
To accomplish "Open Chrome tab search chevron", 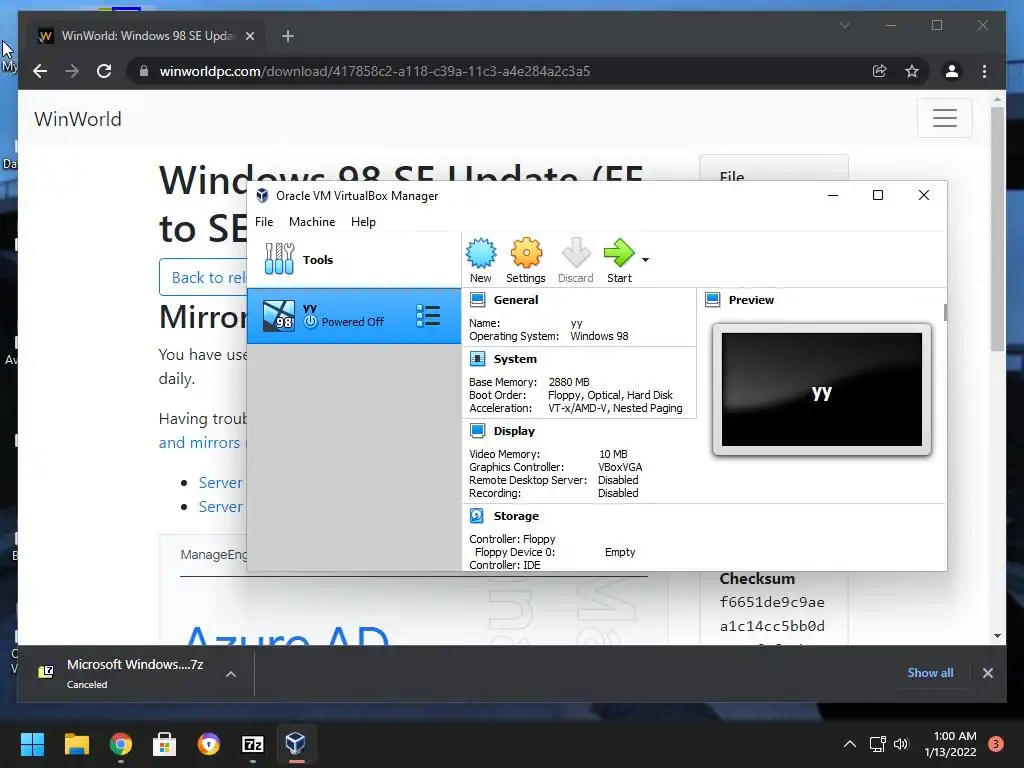I will [844, 25].
